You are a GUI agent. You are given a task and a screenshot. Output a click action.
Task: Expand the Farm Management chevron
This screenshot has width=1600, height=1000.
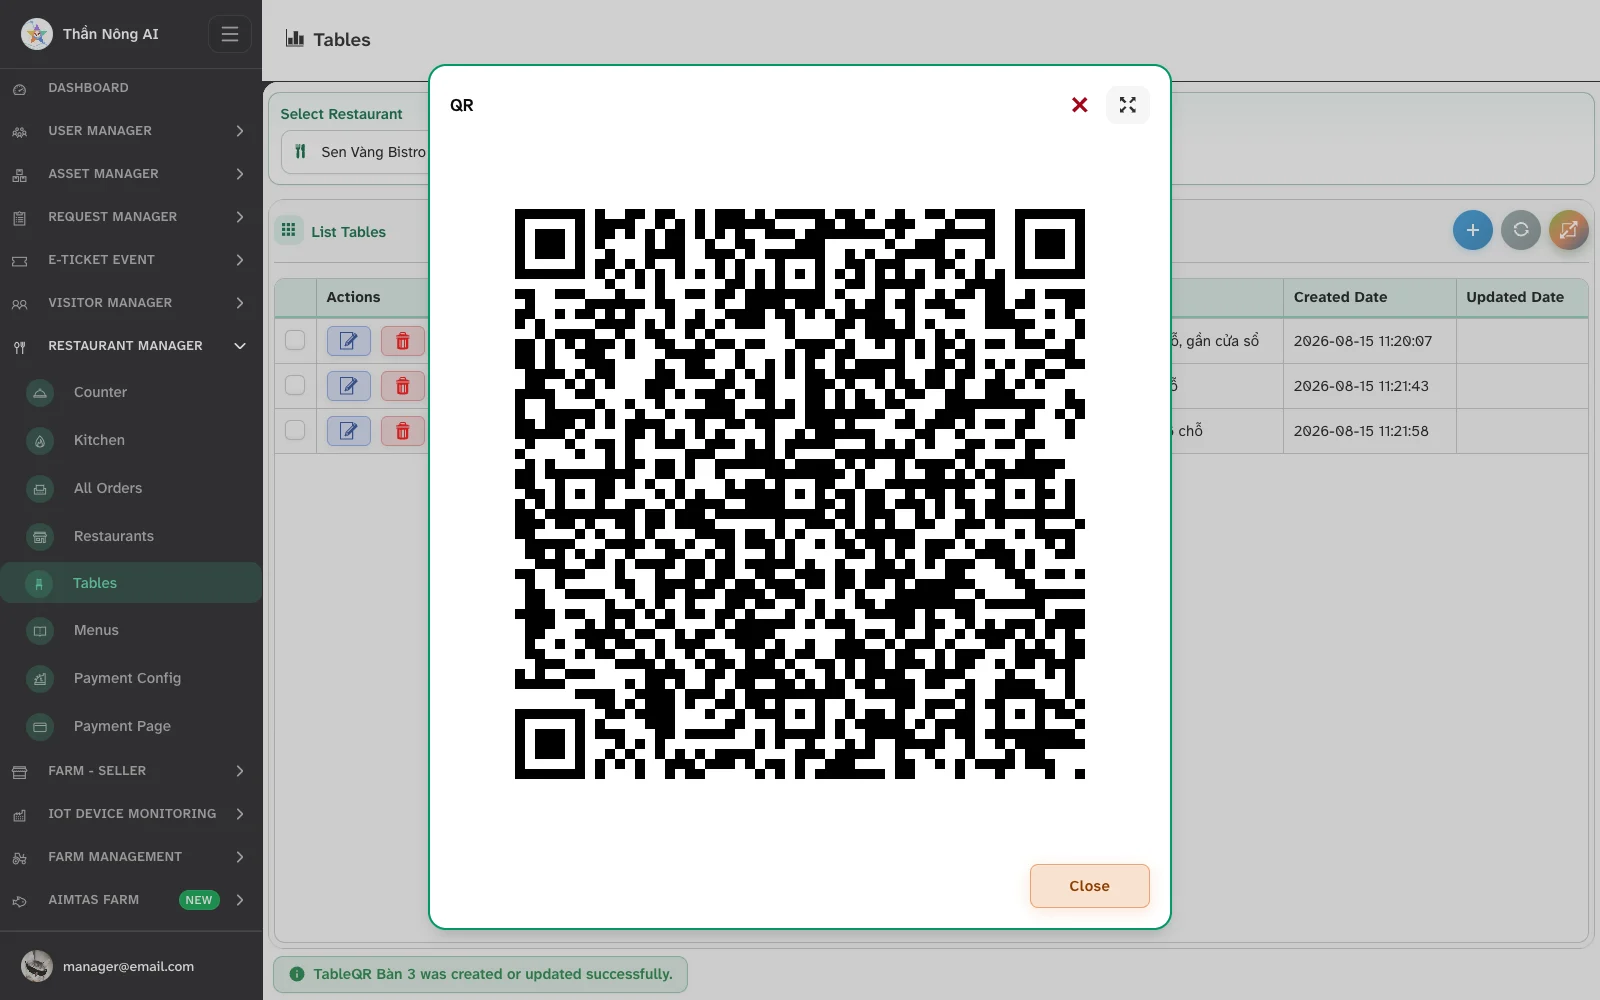point(240,857)
